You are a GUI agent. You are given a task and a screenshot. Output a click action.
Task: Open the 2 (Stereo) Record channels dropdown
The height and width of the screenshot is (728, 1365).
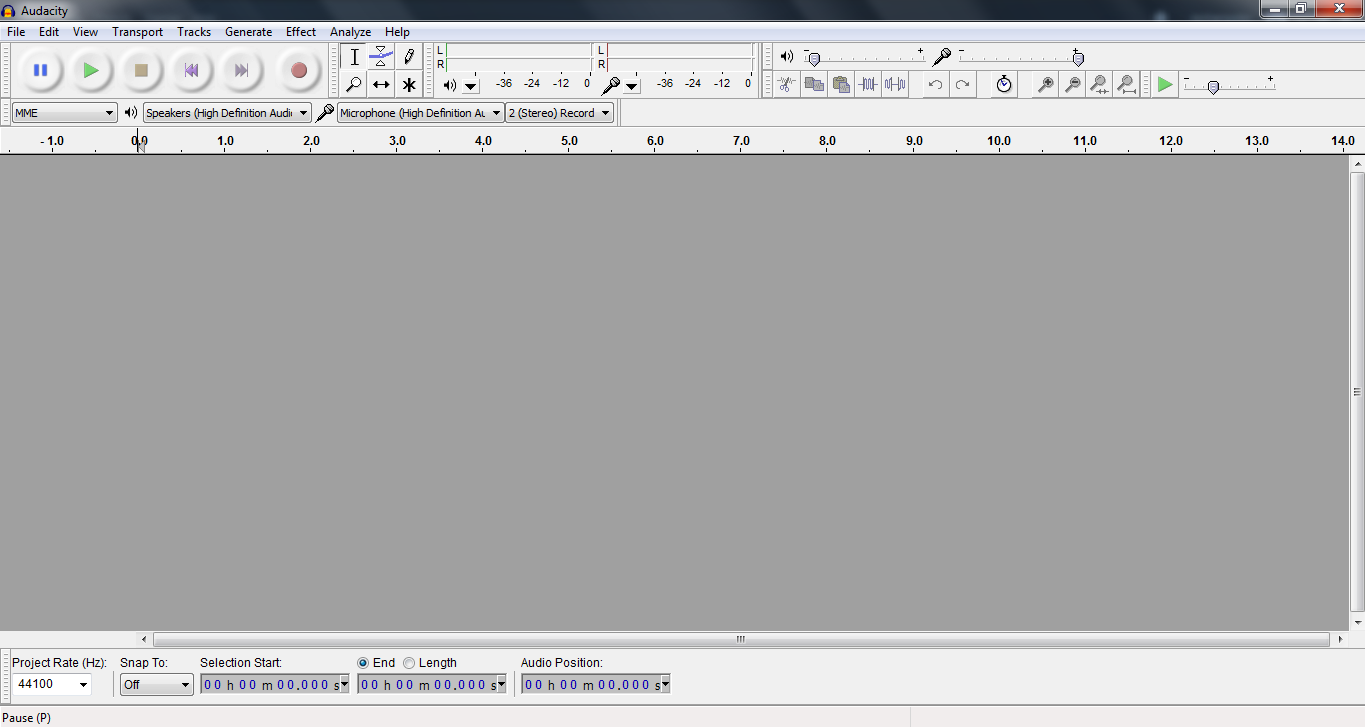(559, 113)
